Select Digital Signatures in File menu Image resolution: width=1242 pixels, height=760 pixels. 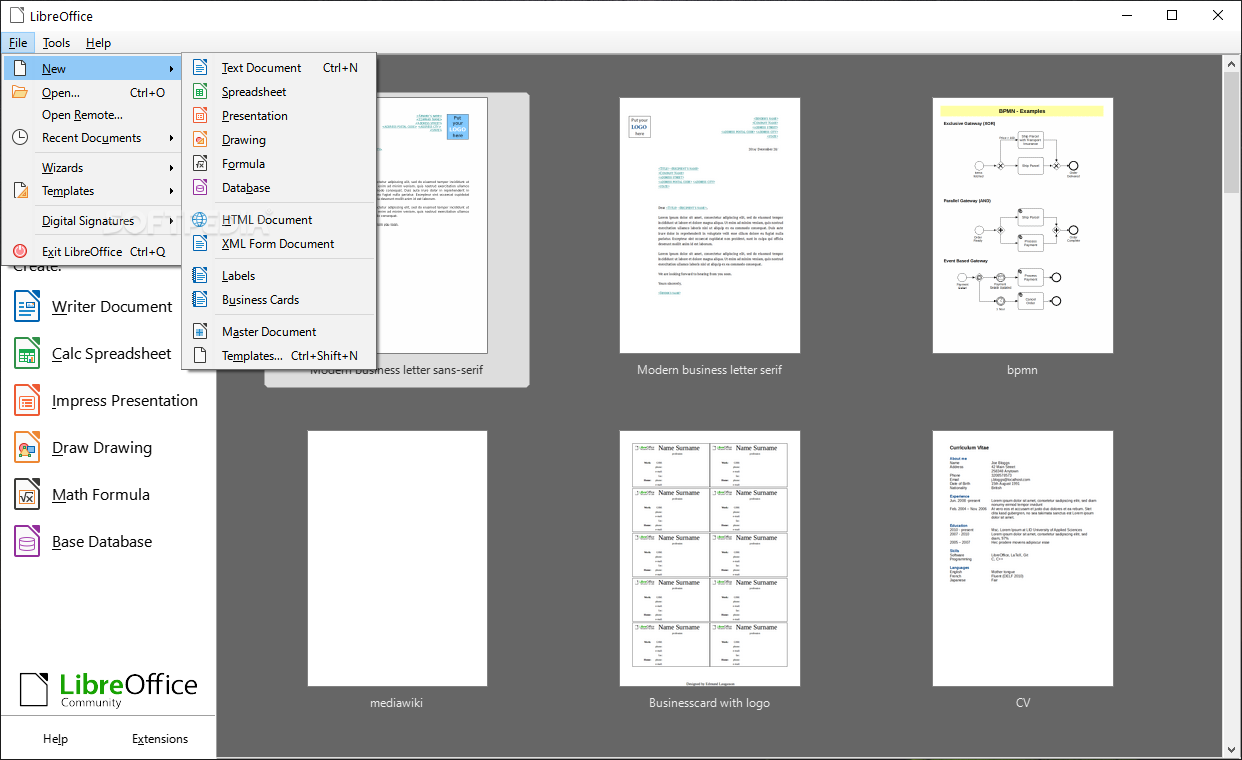[x=92, y=221]
